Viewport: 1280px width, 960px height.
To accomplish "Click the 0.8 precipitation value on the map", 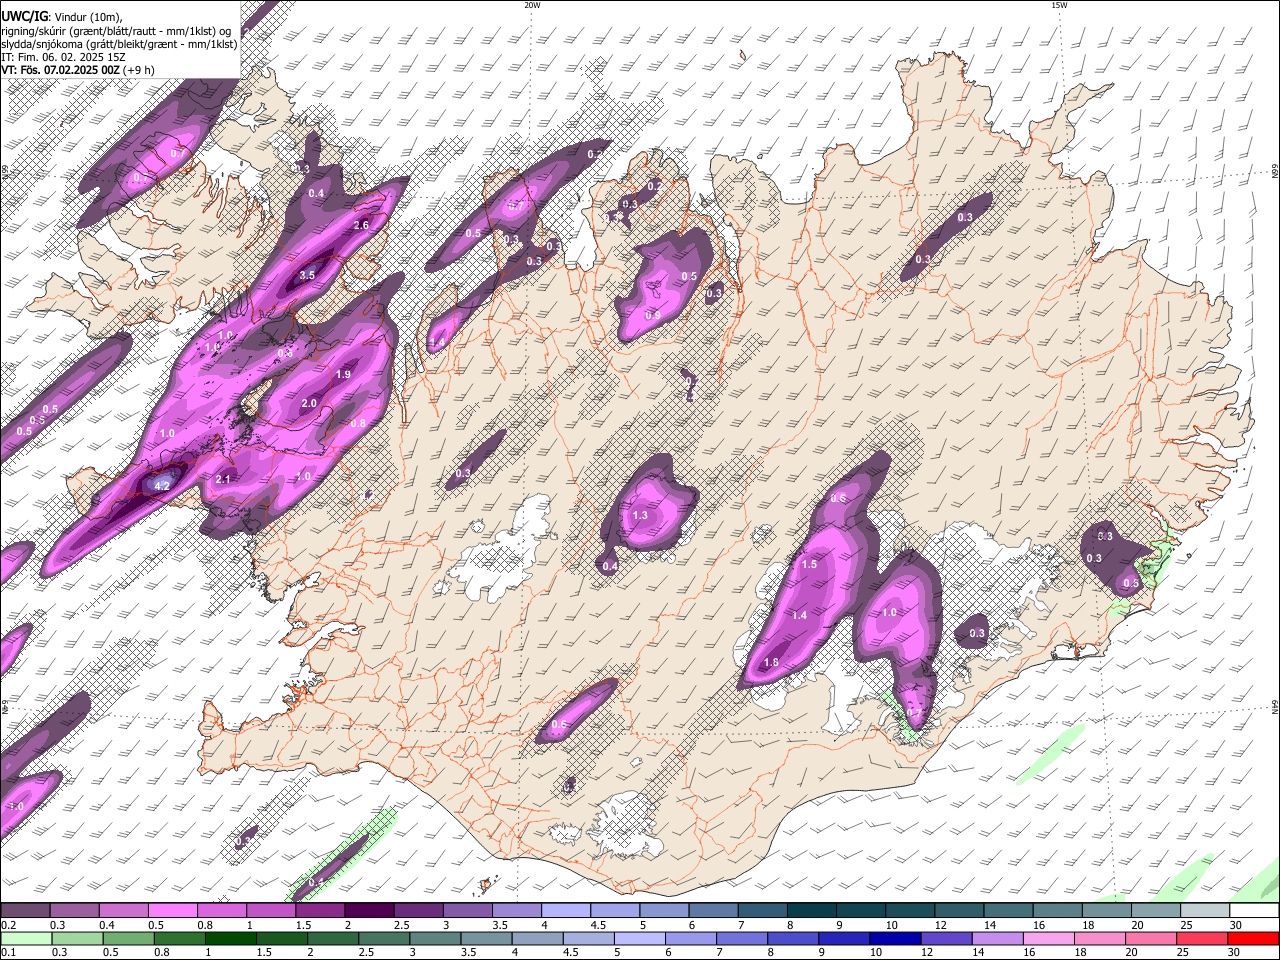I will [358, 423].
